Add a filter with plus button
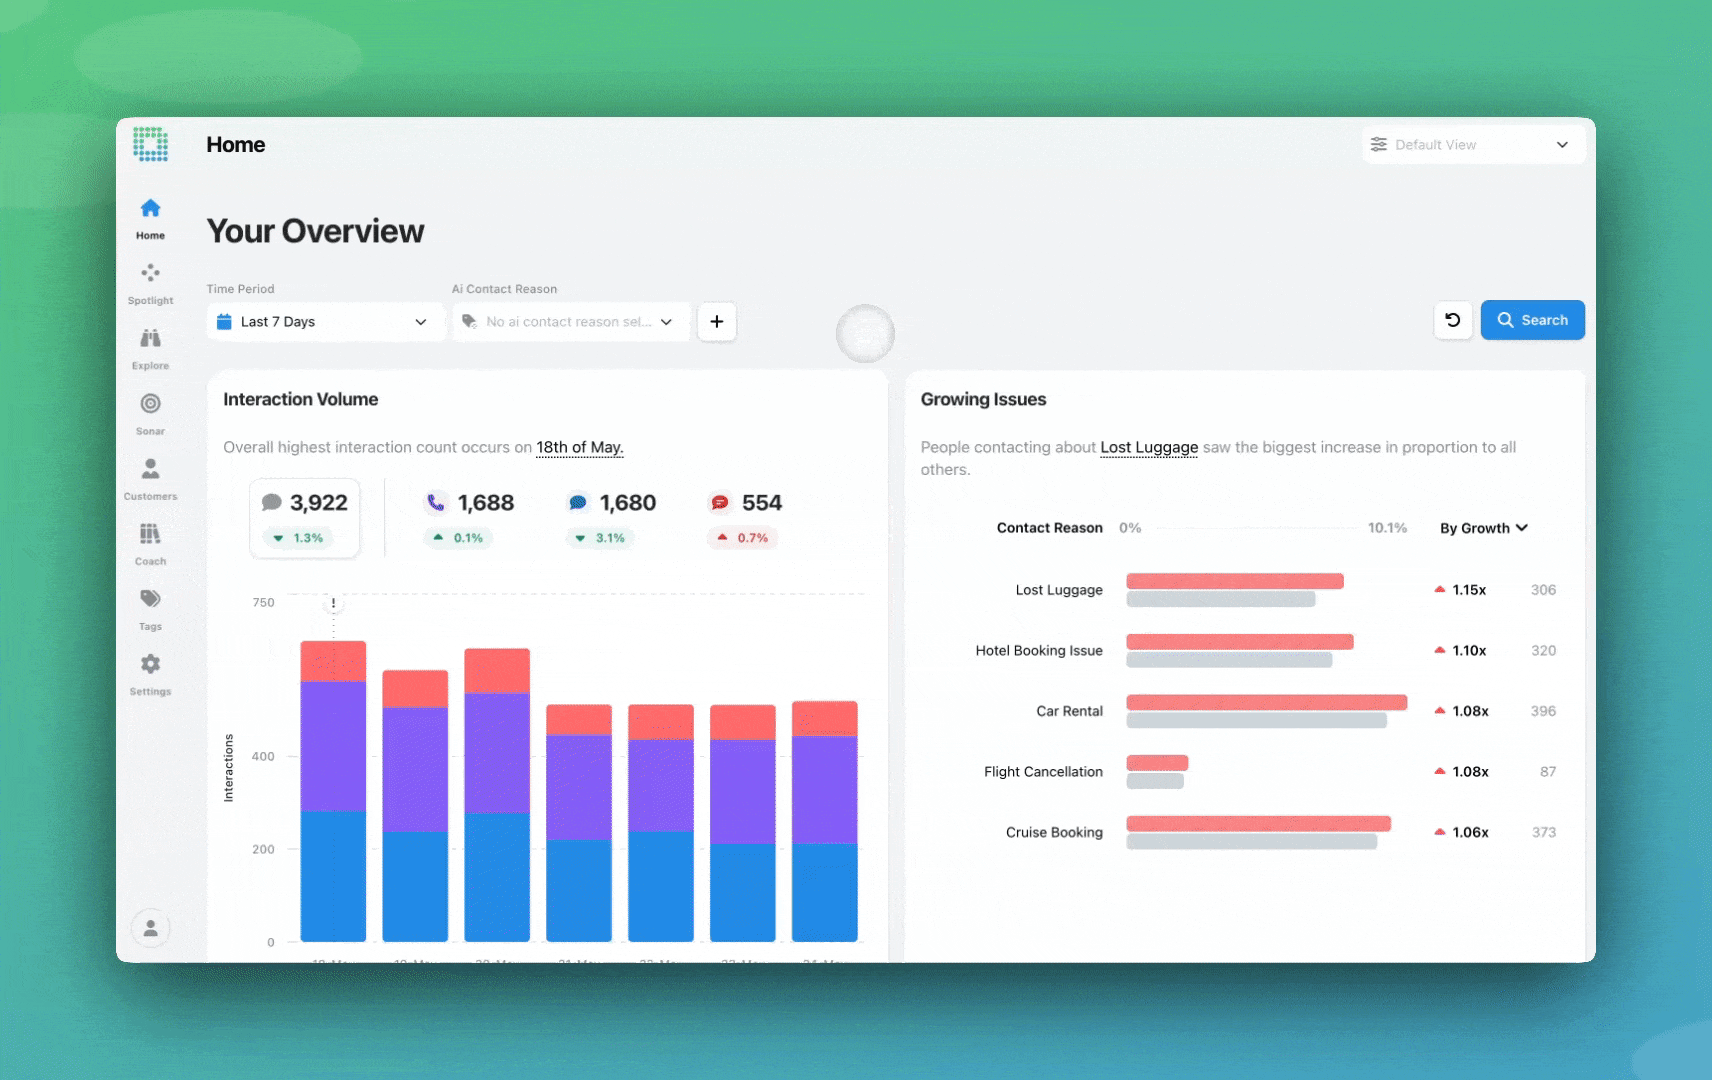1712x1080 pixels. tap(717, 322)
